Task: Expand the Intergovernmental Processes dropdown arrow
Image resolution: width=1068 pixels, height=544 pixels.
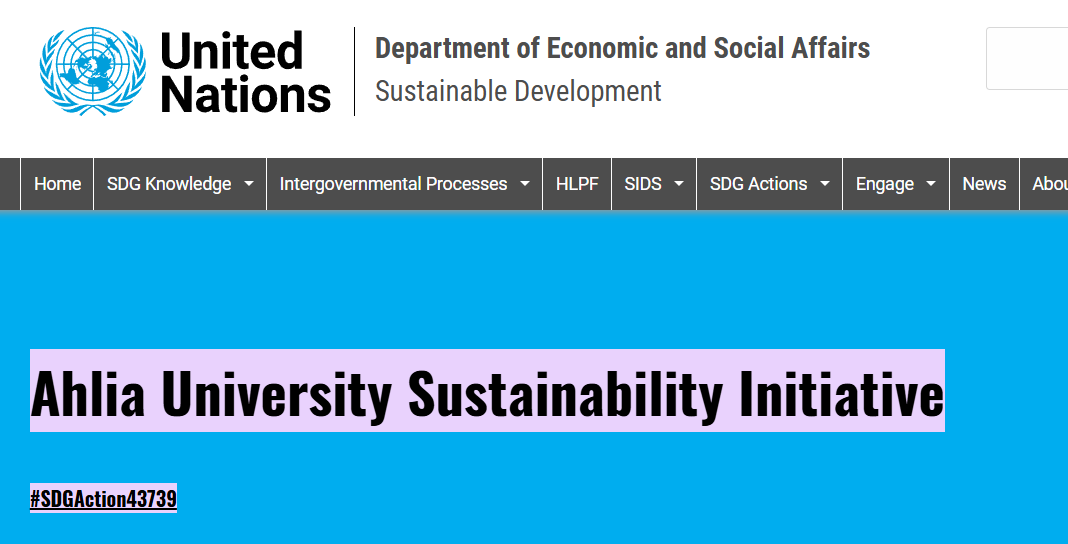Action: coord(525,184)
